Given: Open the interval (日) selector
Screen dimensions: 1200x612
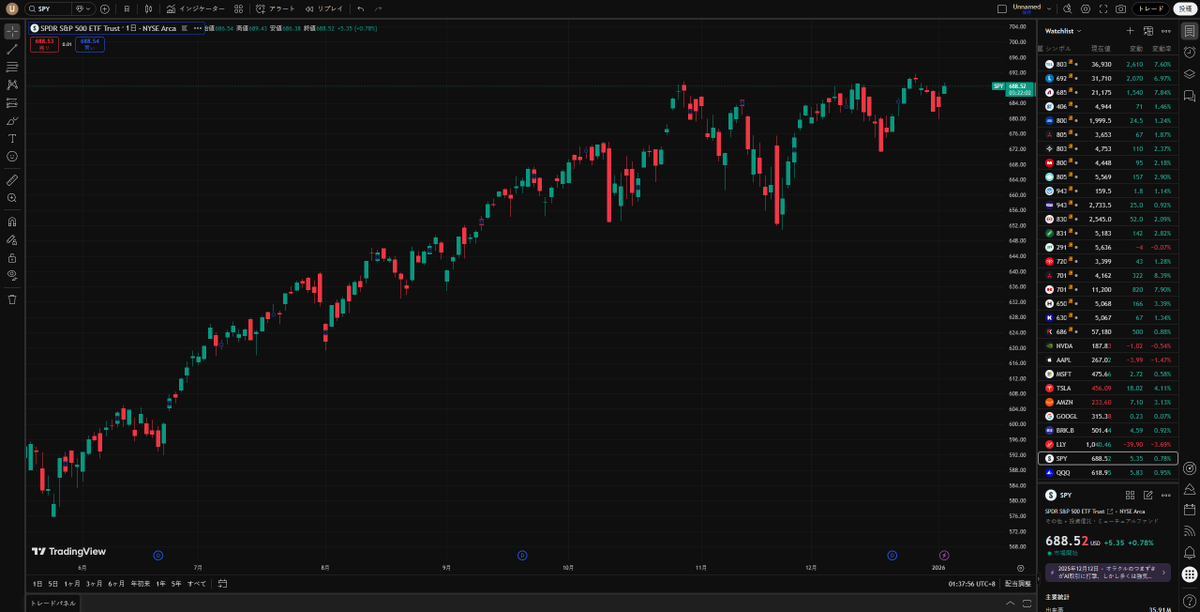Looking at the screenshot, I should (127, 9).
